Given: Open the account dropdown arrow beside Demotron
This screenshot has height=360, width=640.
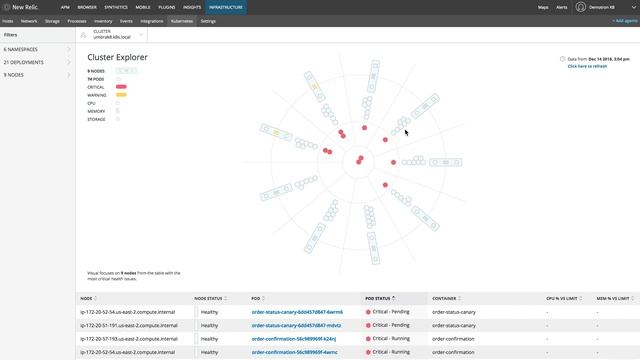Looking at the screenshot, I should tap(633, 7).
